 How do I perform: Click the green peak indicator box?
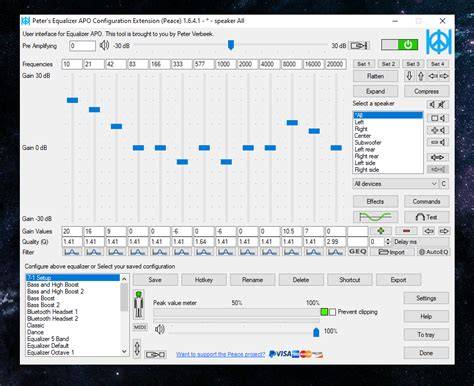click(x=324, y=312)
